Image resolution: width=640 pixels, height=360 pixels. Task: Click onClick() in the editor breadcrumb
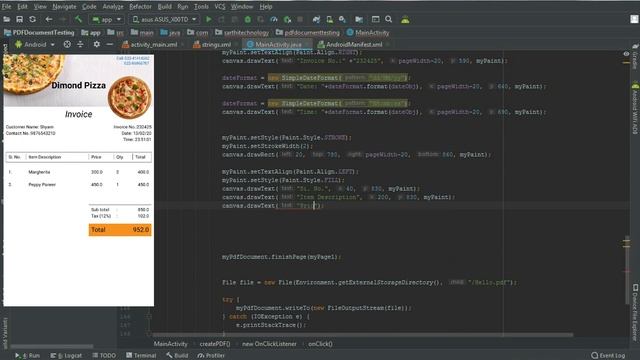pos(320,344)
